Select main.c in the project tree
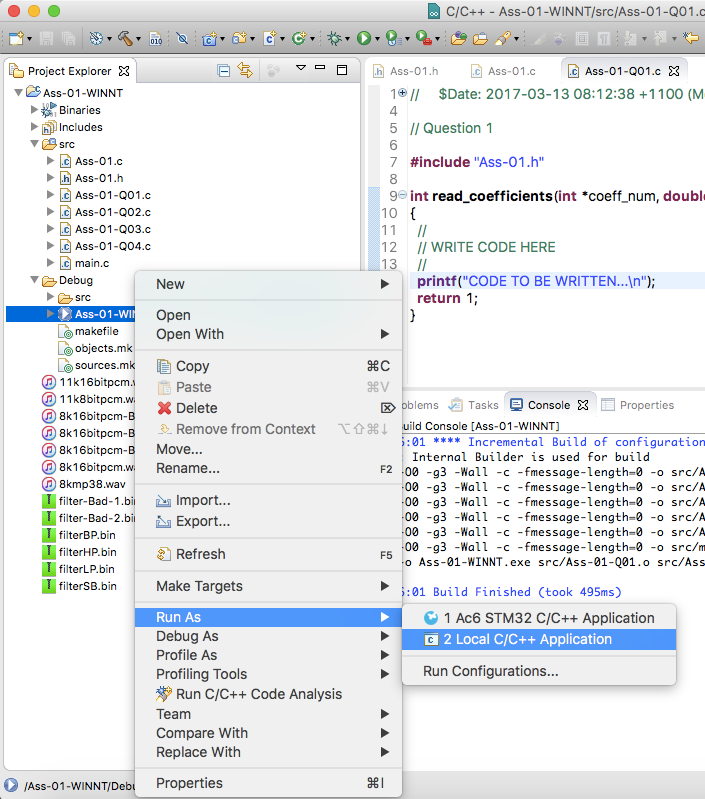 (91, 263)
